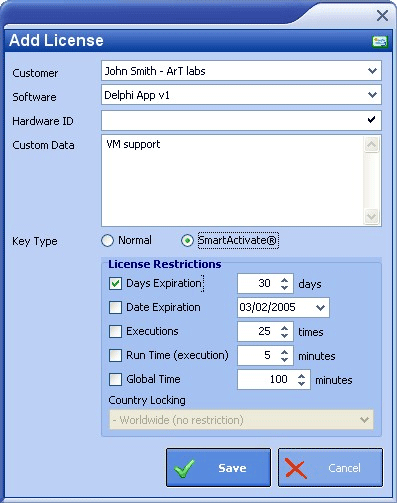The image size is (397, 503).
Task: Increase the run time minutes
Action: [x=284, y=352]
